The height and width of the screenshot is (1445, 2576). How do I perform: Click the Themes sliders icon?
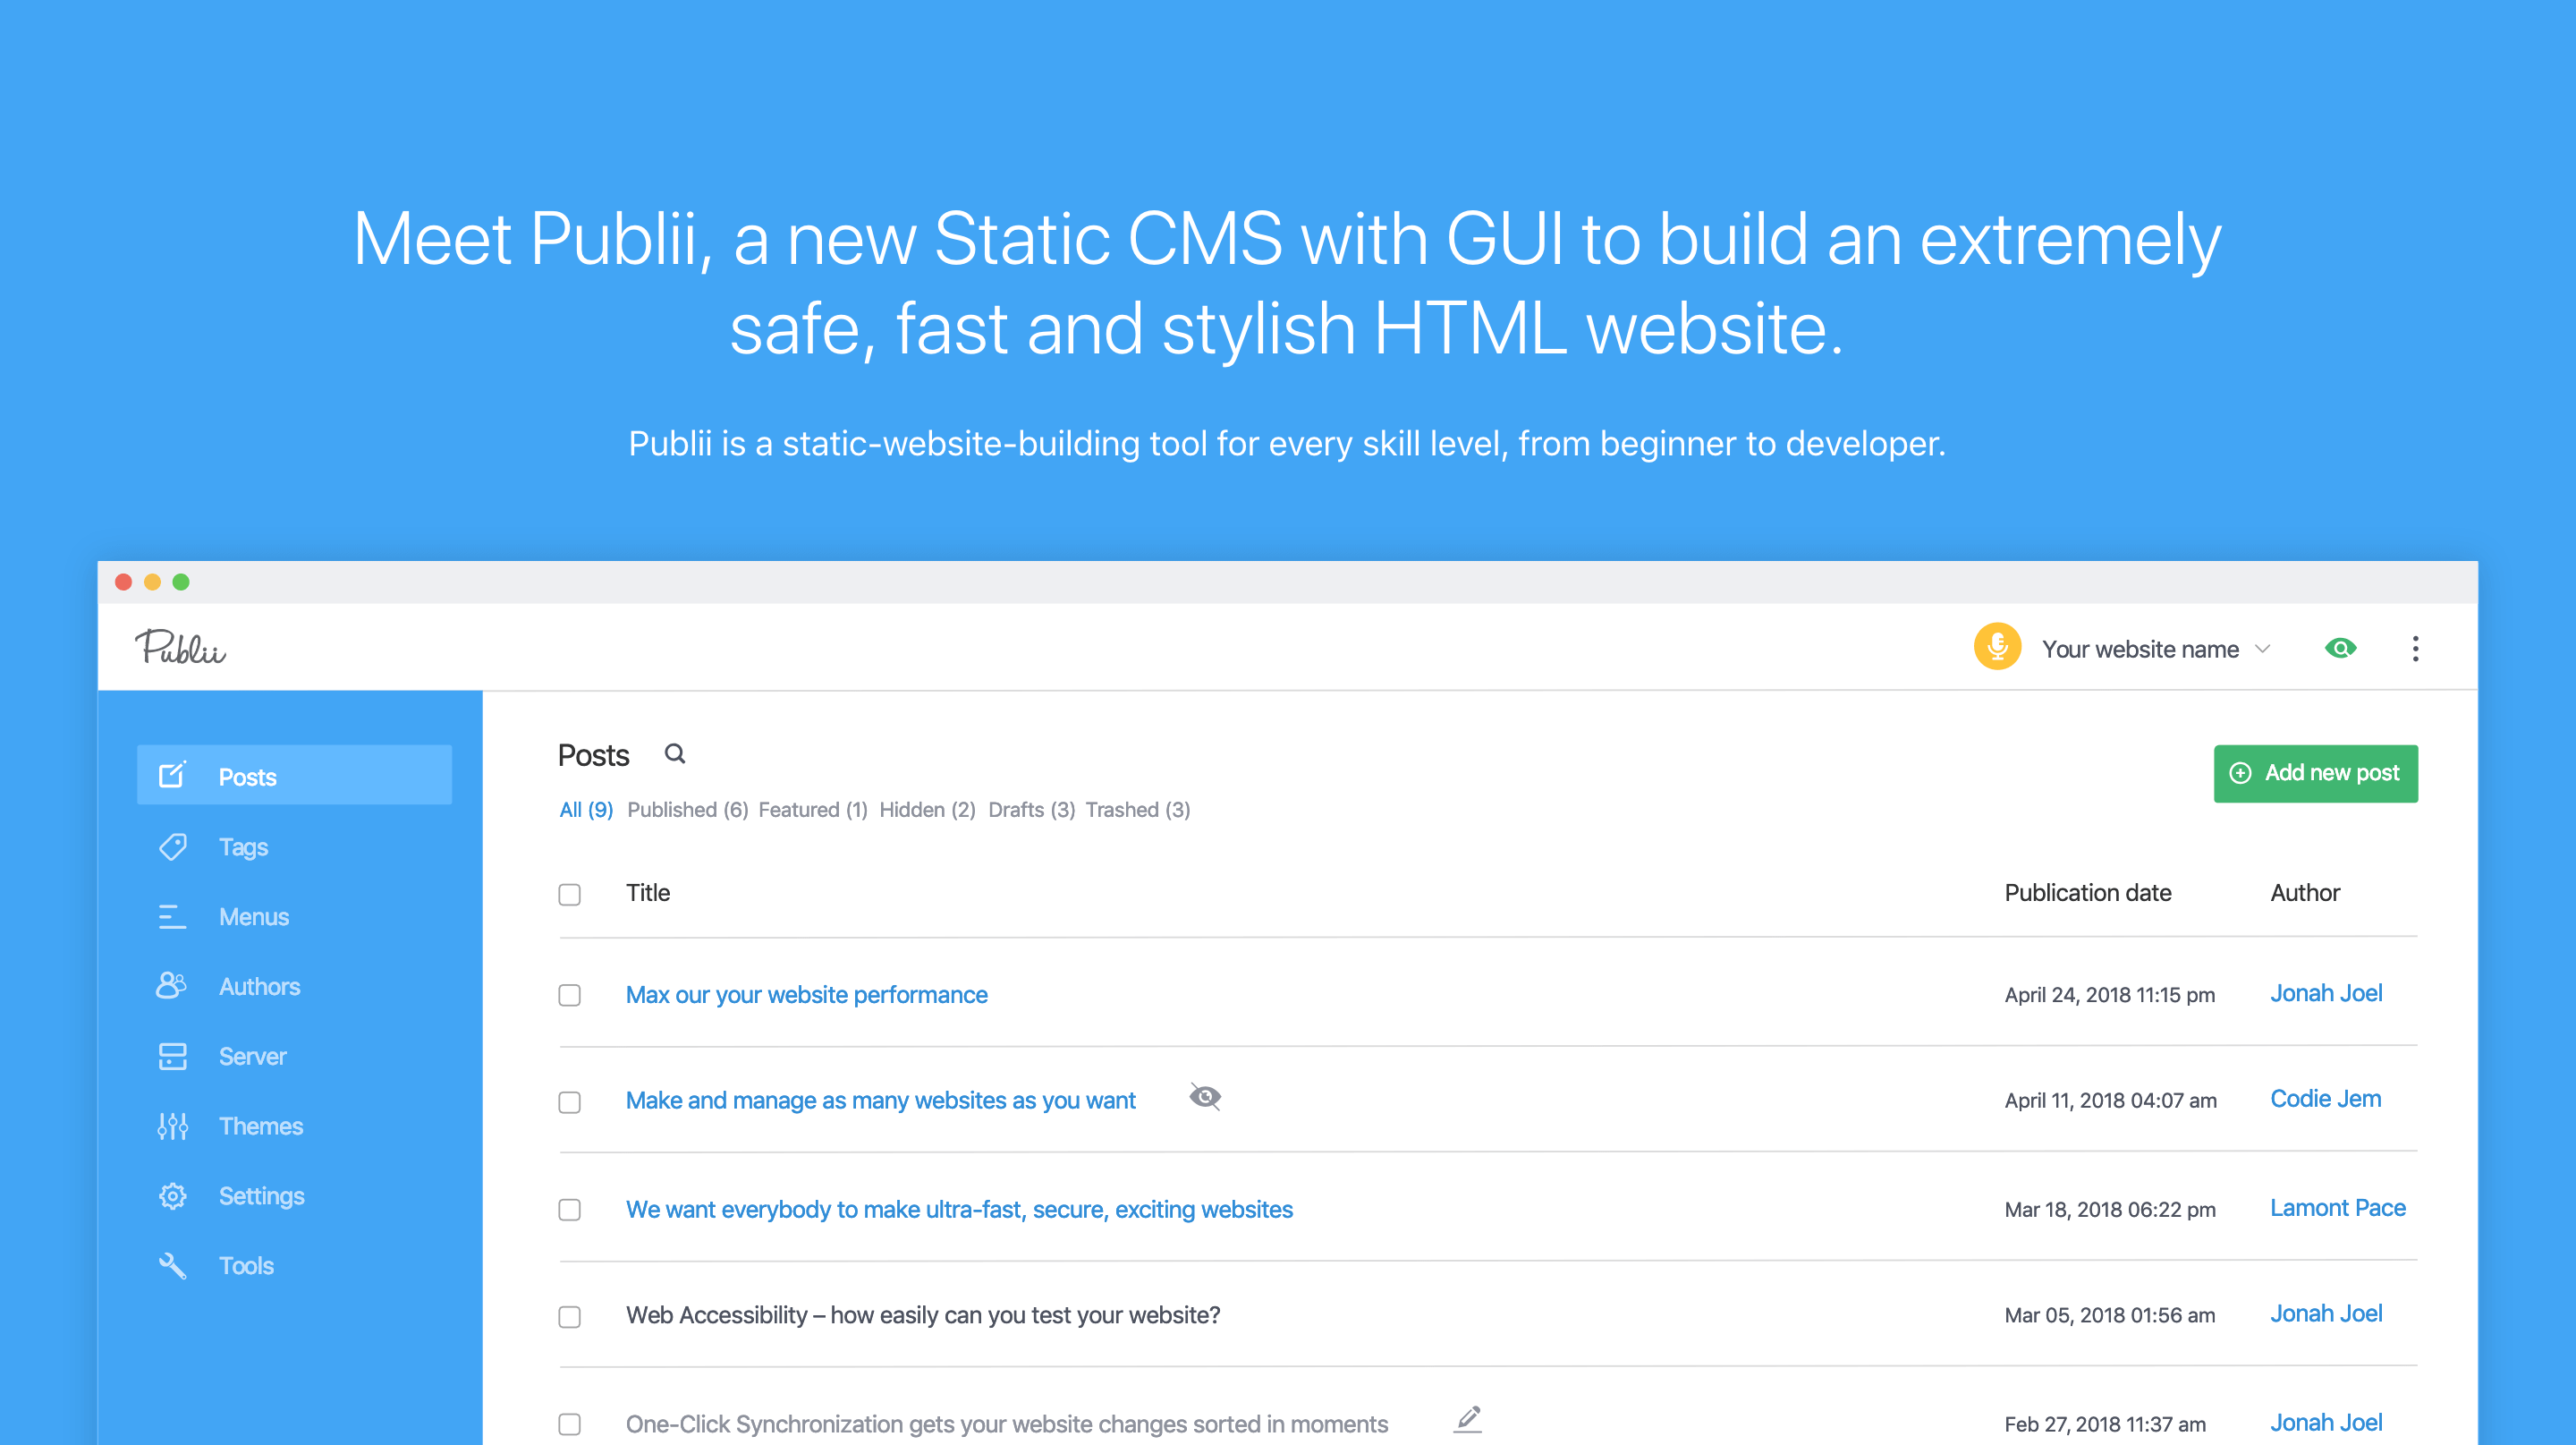172,1126
